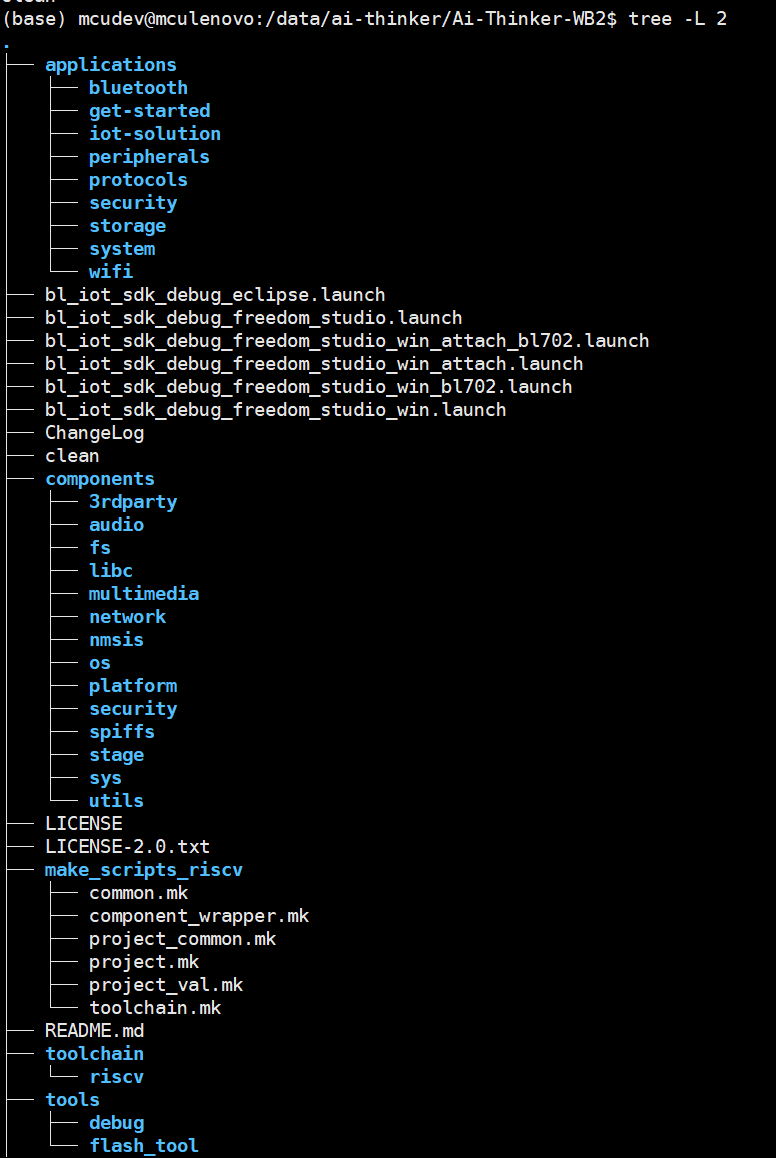The image size is (776, 1158).
Task: Select the wifi folder under applications
Action: [x=111, y=272]
